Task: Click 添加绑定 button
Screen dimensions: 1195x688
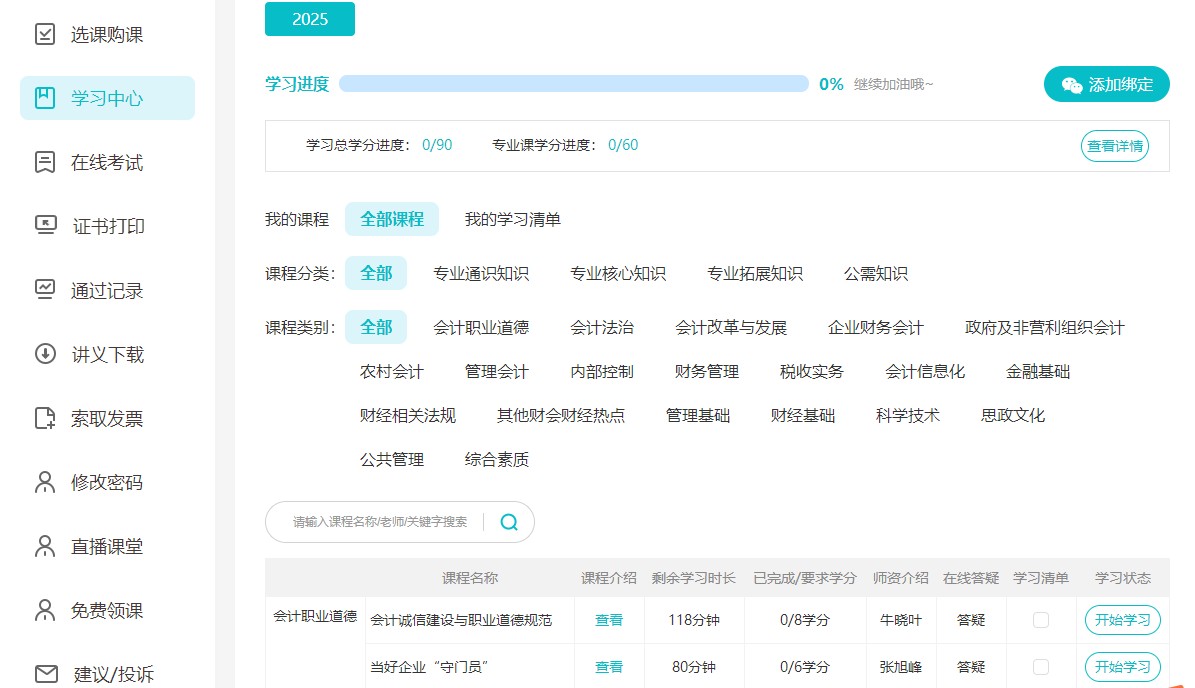Action: 1107,85
